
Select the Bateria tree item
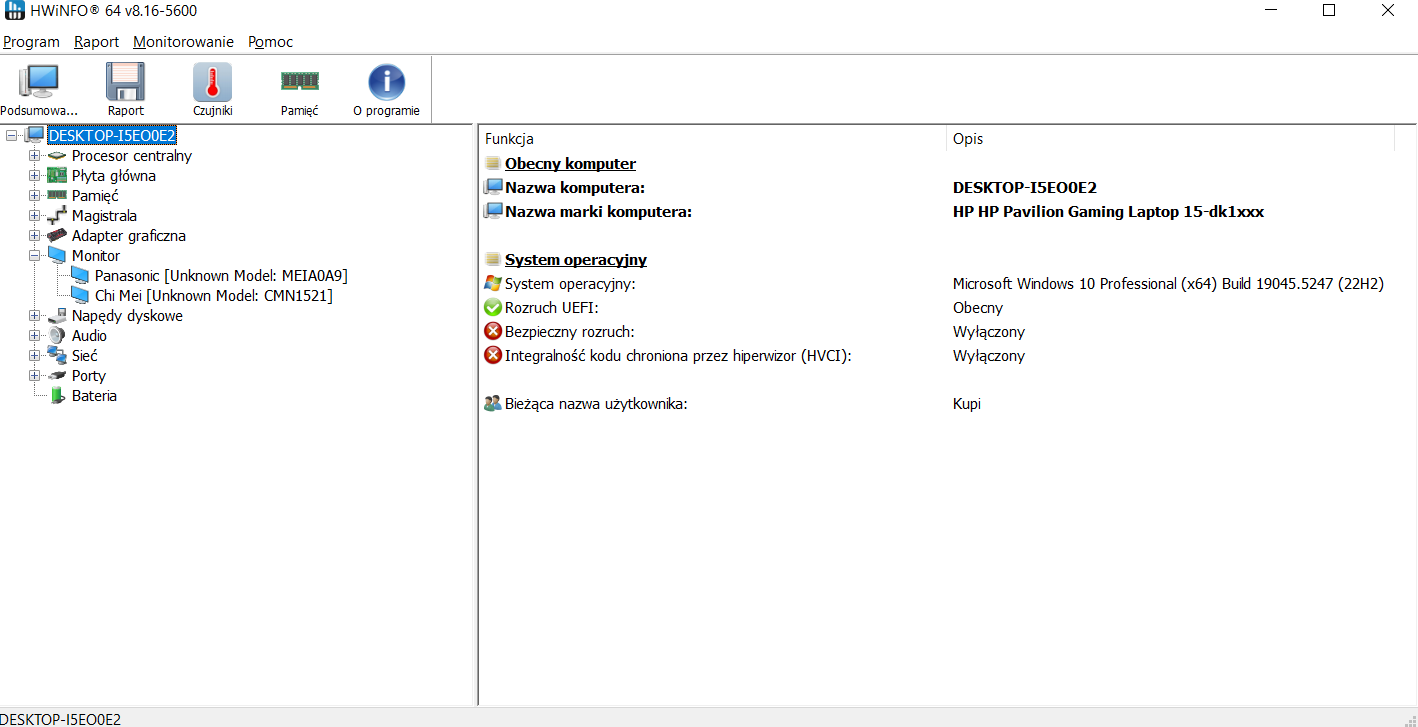point(94,396)
